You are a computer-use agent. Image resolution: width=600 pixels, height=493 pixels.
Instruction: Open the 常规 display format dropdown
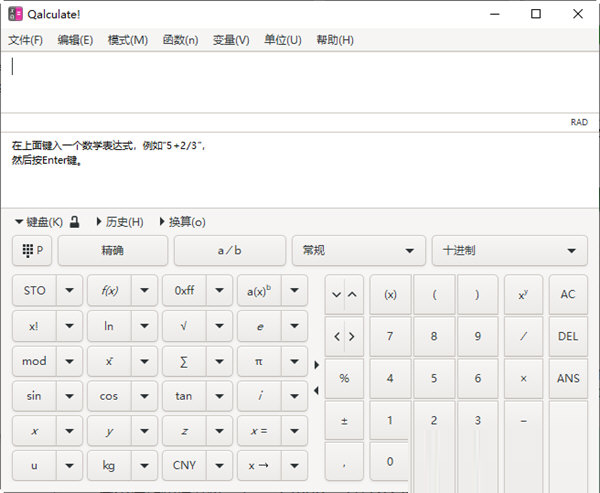tap(358, 251)
